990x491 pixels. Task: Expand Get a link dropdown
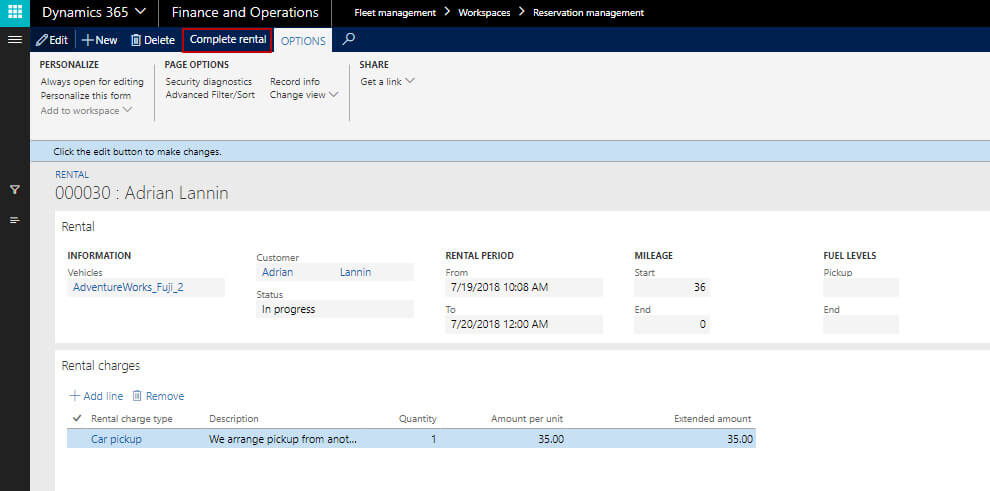tap(387, 81)
